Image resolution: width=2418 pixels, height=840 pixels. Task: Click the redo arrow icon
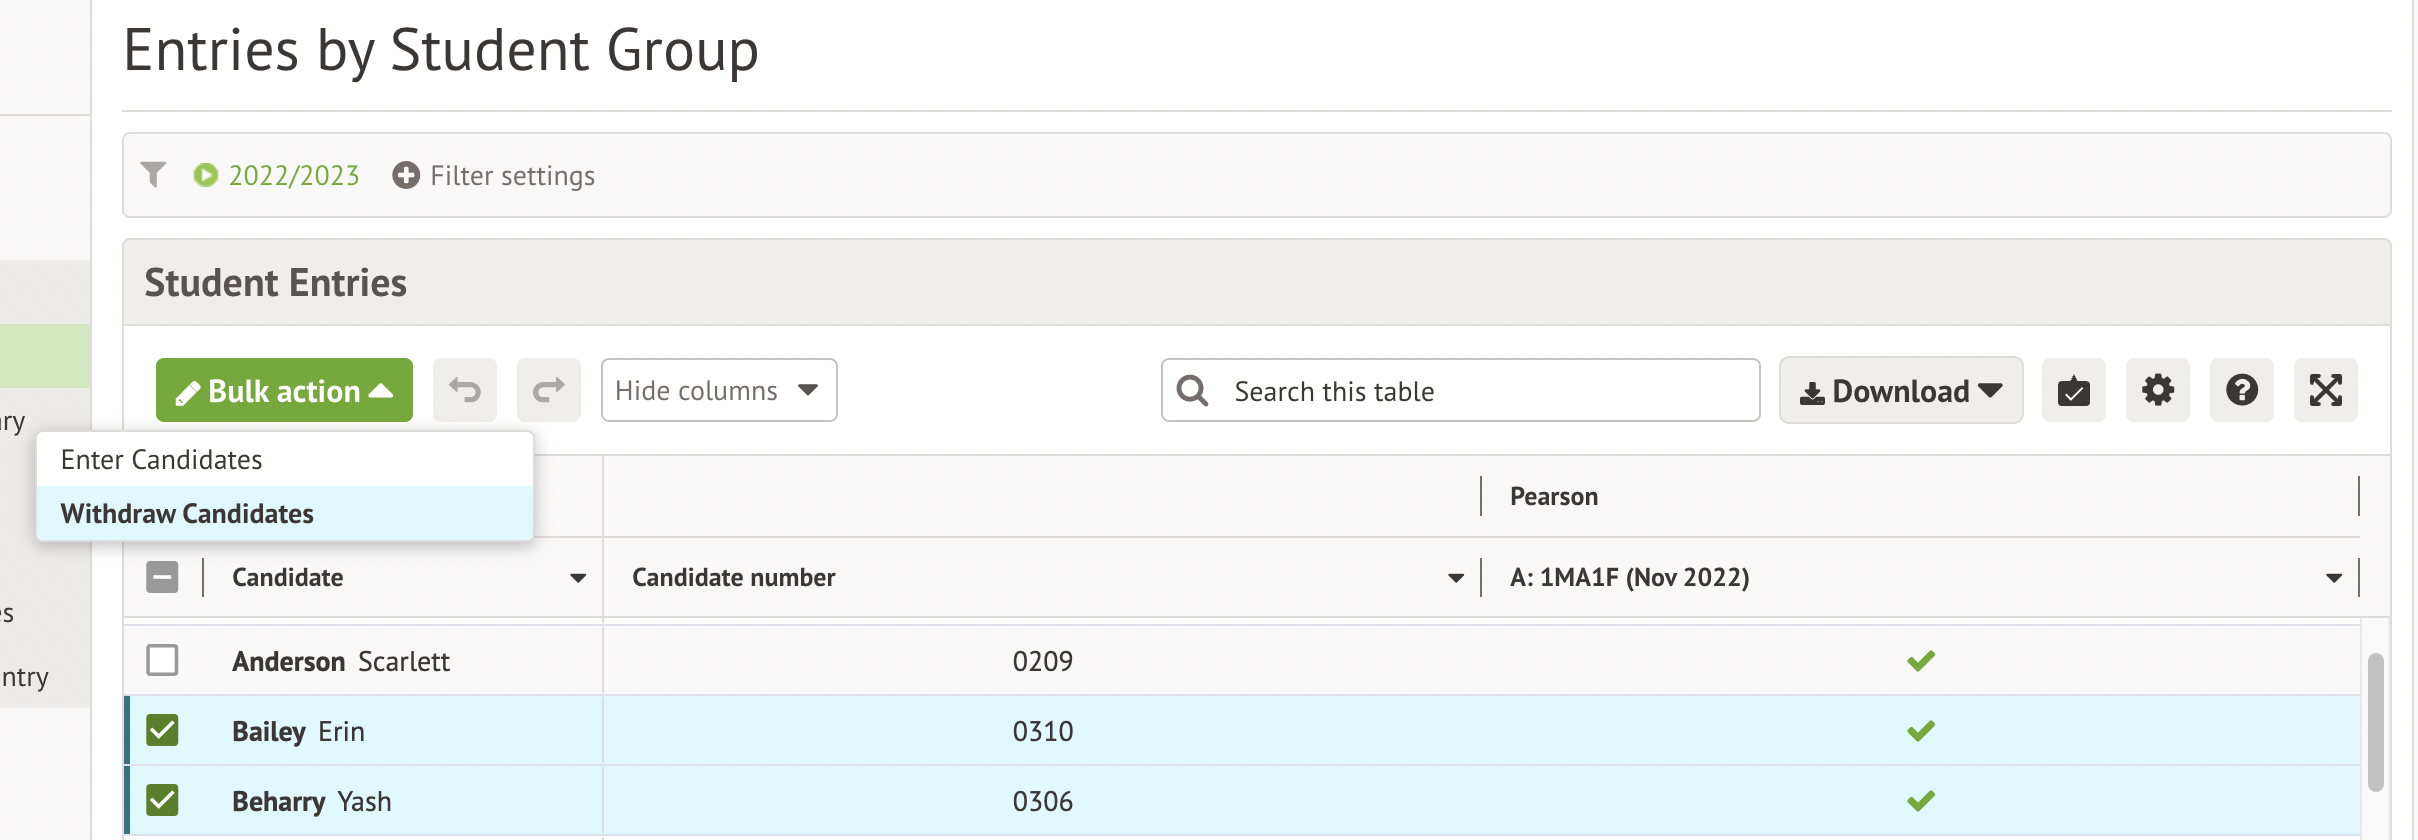click(x=548, y=390)
